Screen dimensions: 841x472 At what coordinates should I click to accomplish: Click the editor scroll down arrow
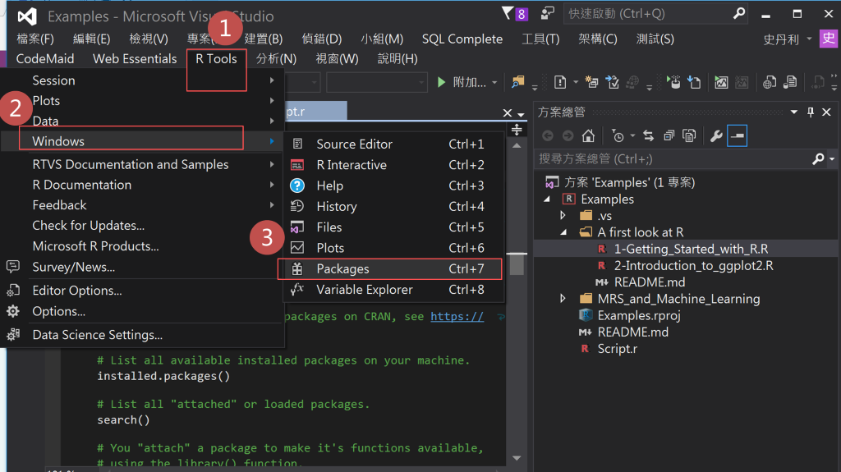point(517,458)
